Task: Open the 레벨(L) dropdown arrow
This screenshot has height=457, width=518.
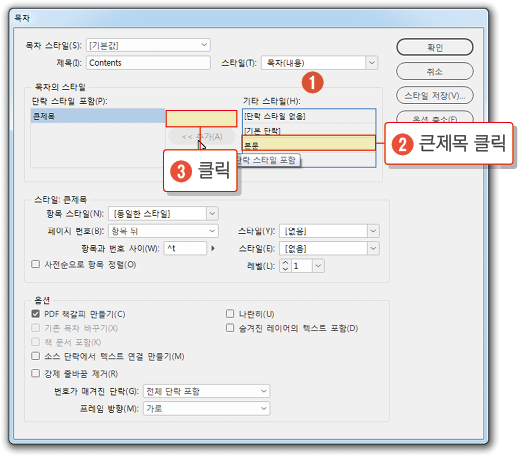Action: coord(319,266)
